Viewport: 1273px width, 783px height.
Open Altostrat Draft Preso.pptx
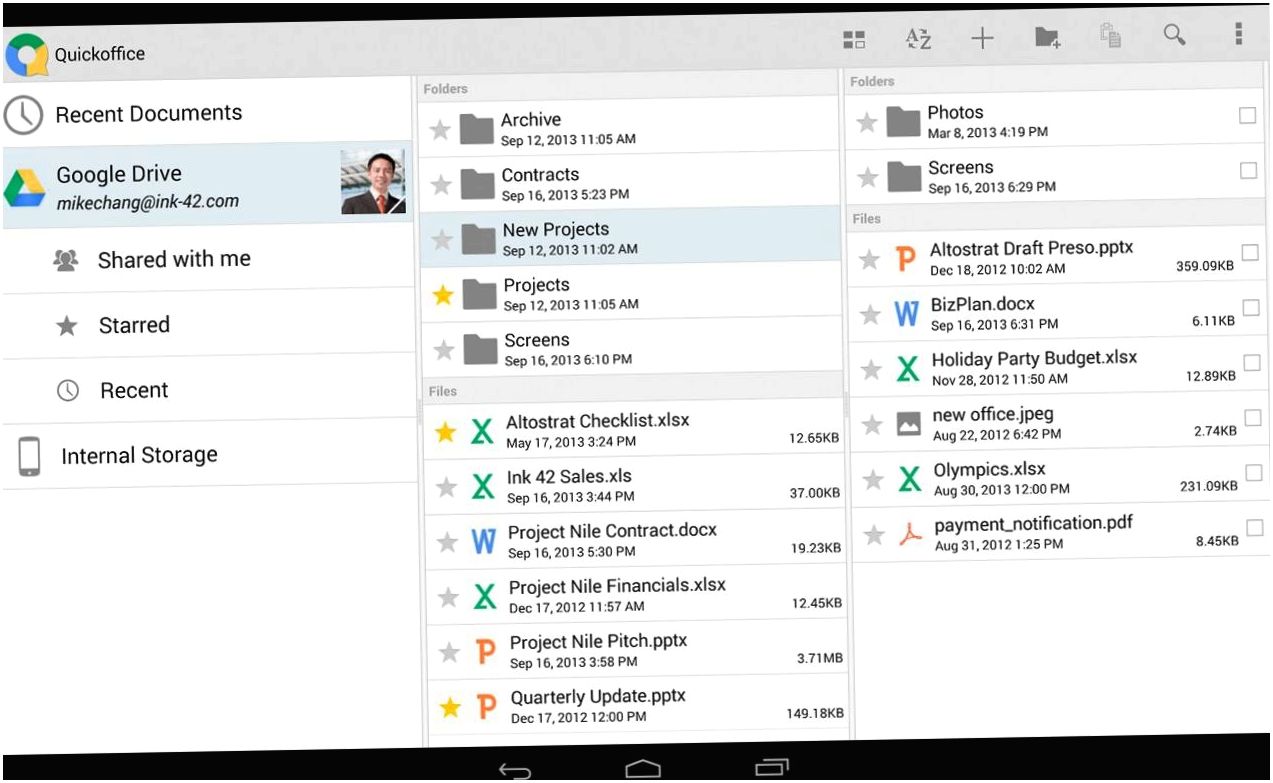pyautogui.click(x=1060, y=257)
